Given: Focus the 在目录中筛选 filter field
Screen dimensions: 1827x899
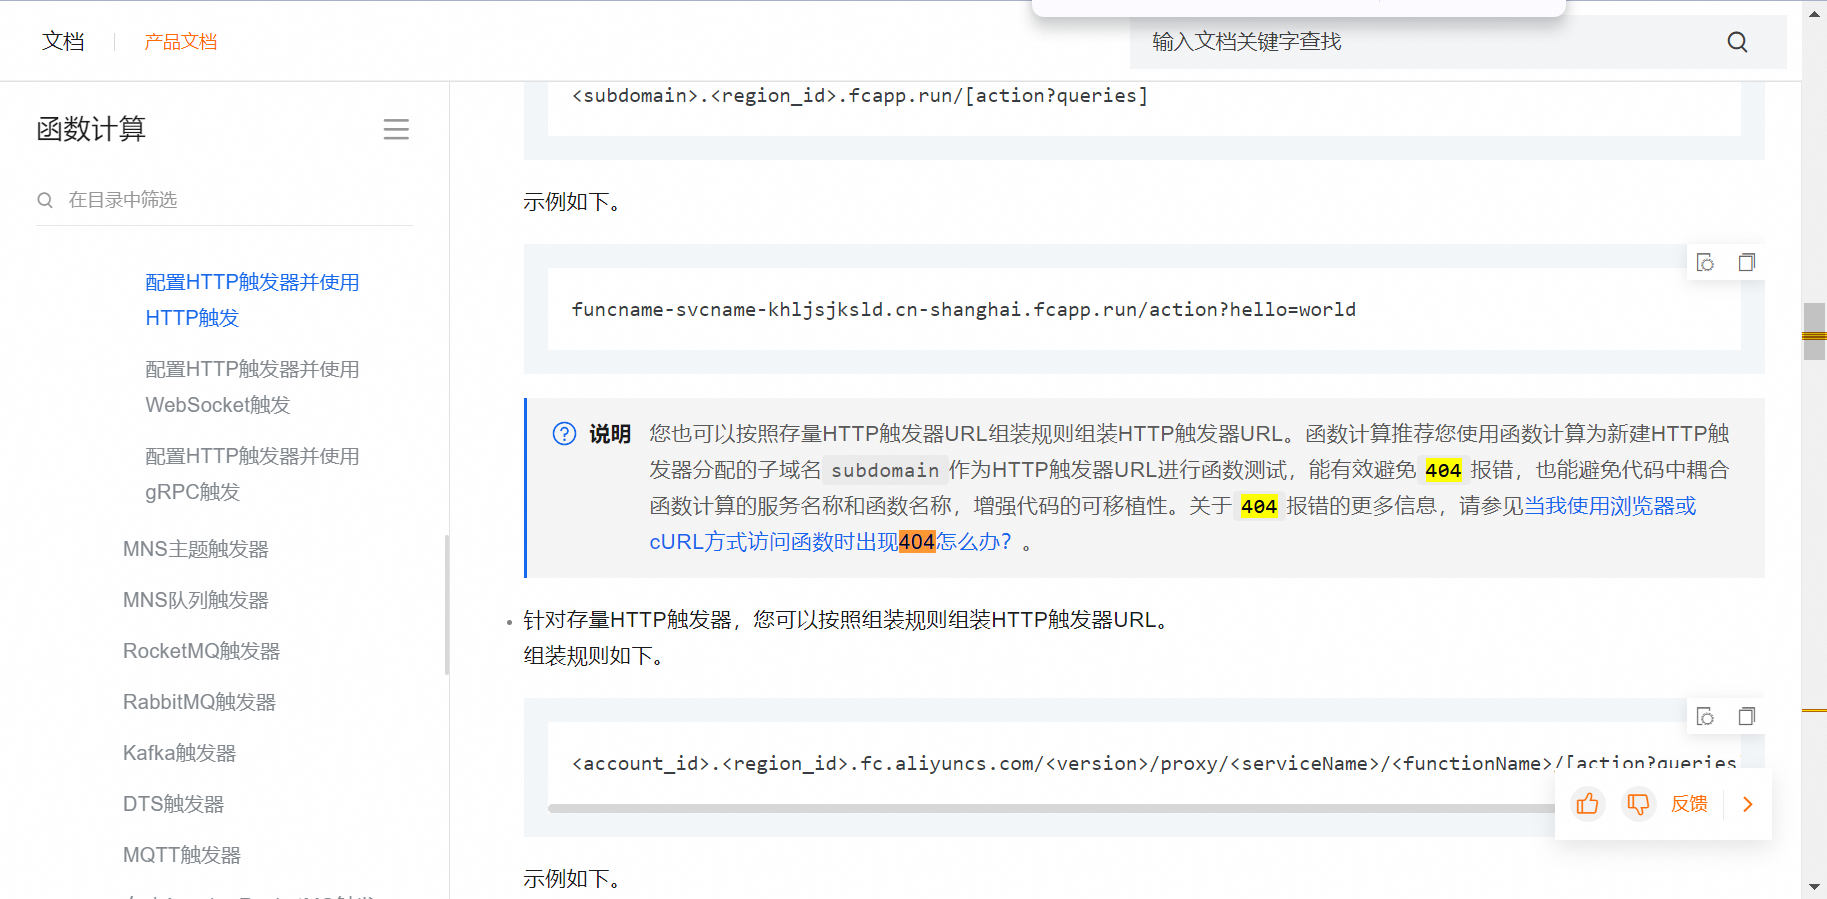Looking at the screenshot, I should (224, 200).
